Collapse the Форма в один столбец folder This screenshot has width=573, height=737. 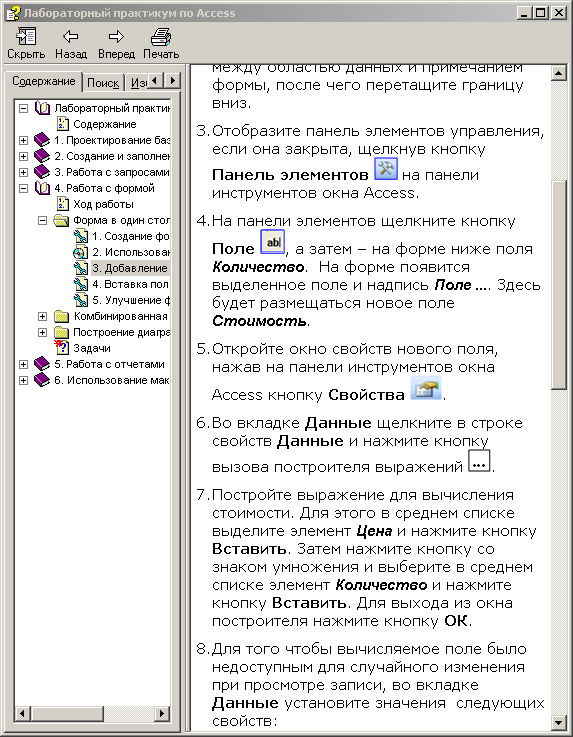point(42,220)
